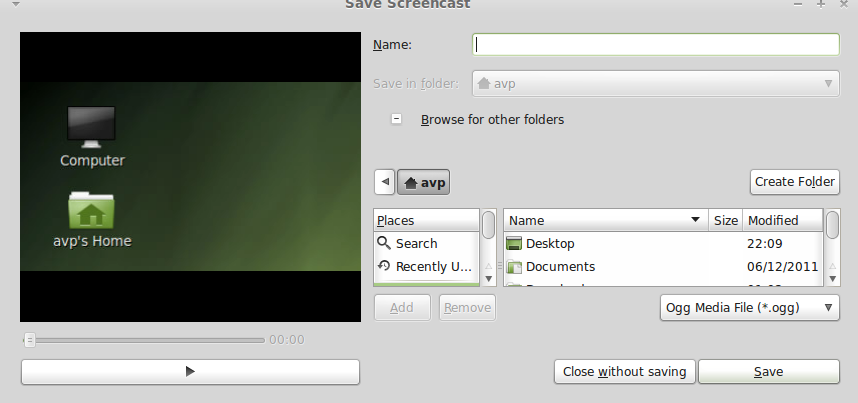Click the file list scrollbar
The width and height of the screenshot is (858, 403).
832,247
